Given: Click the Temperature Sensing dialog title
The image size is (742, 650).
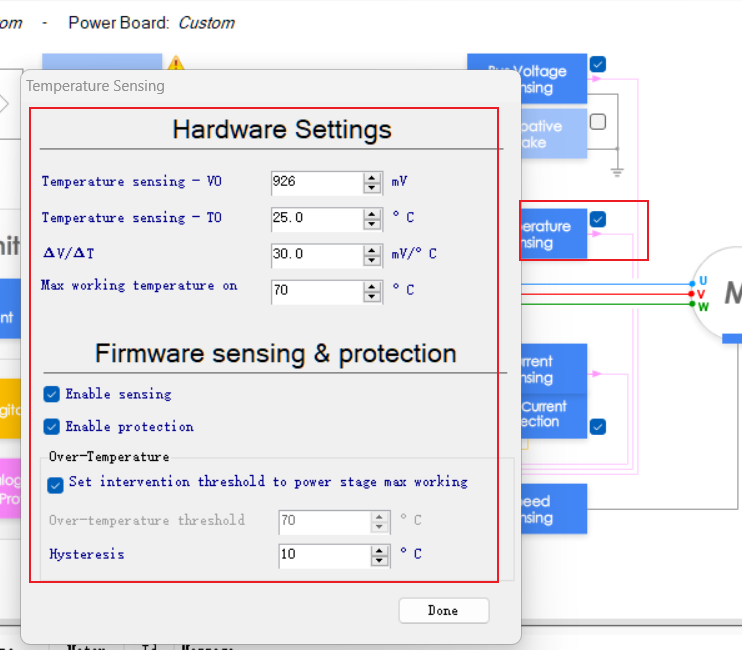Looking at the screenshot, I should pyautogui.click(x=95, y=86).
